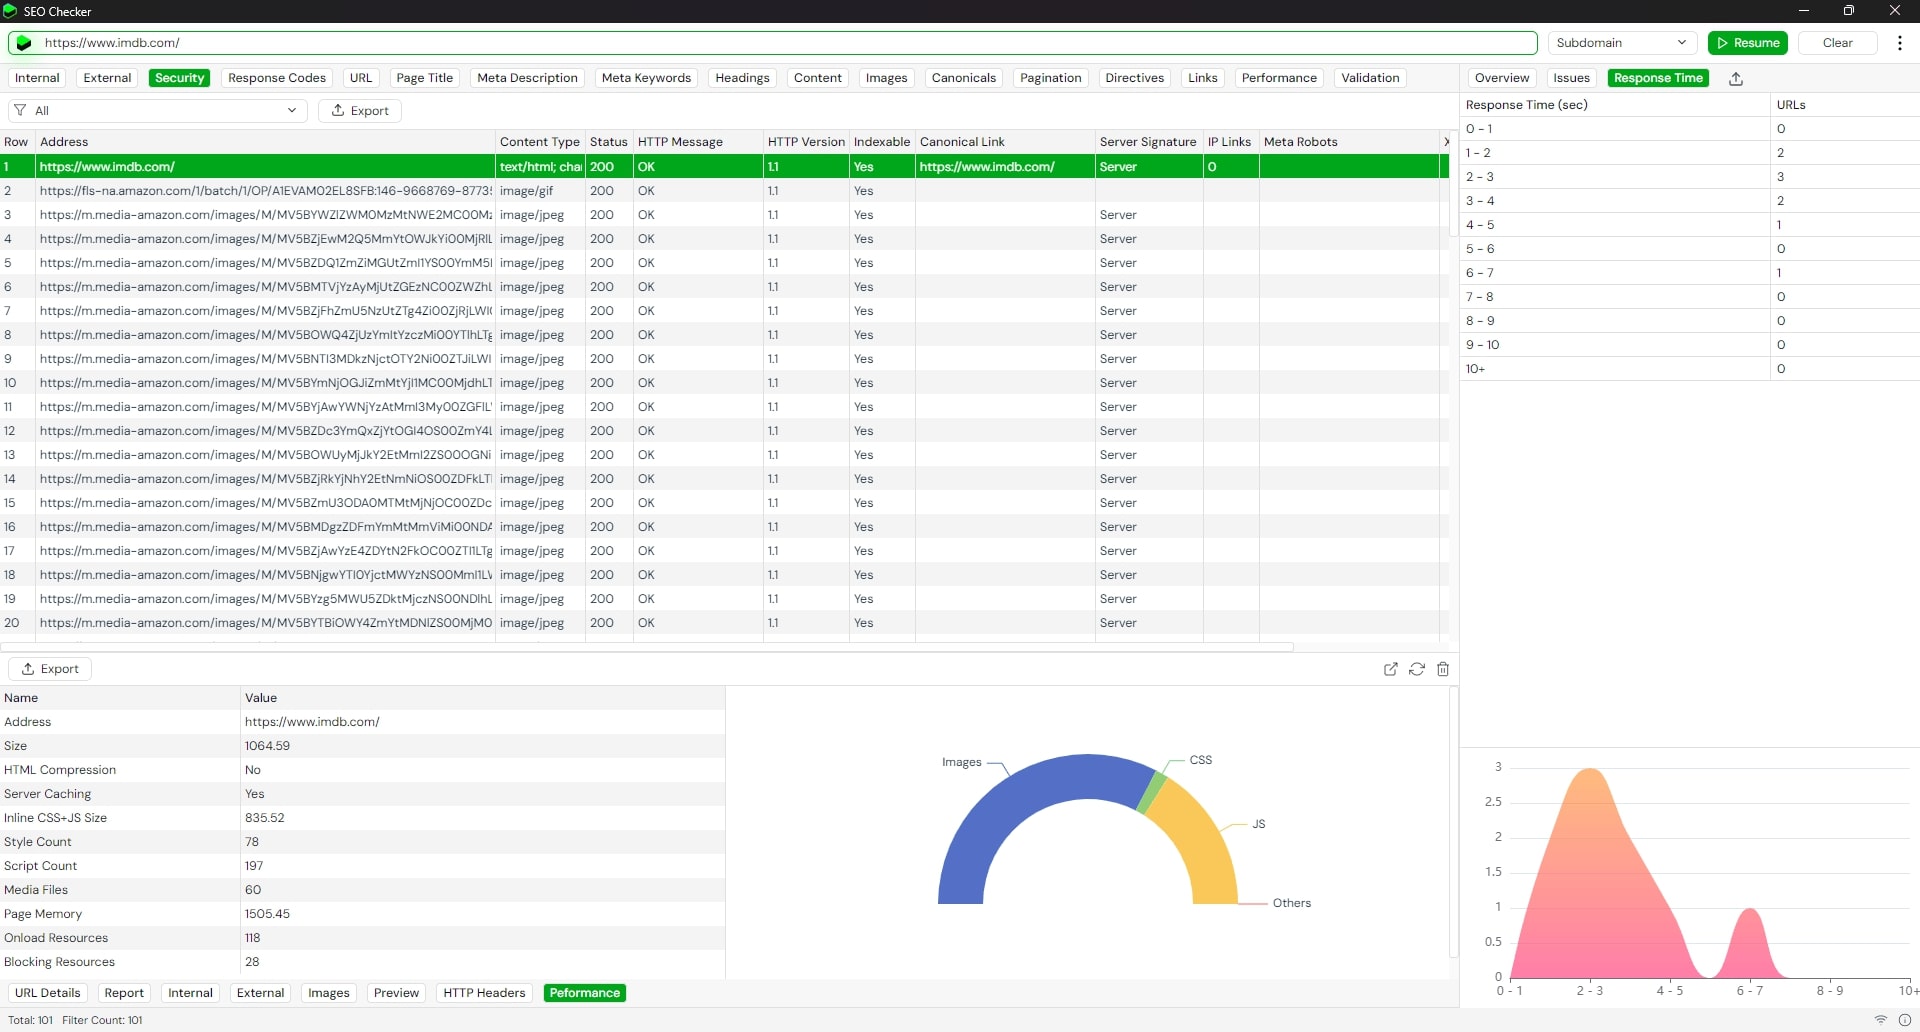Open the Response Codes tab
Viewport: 1920px width, 1032px height.
[277, 78]
